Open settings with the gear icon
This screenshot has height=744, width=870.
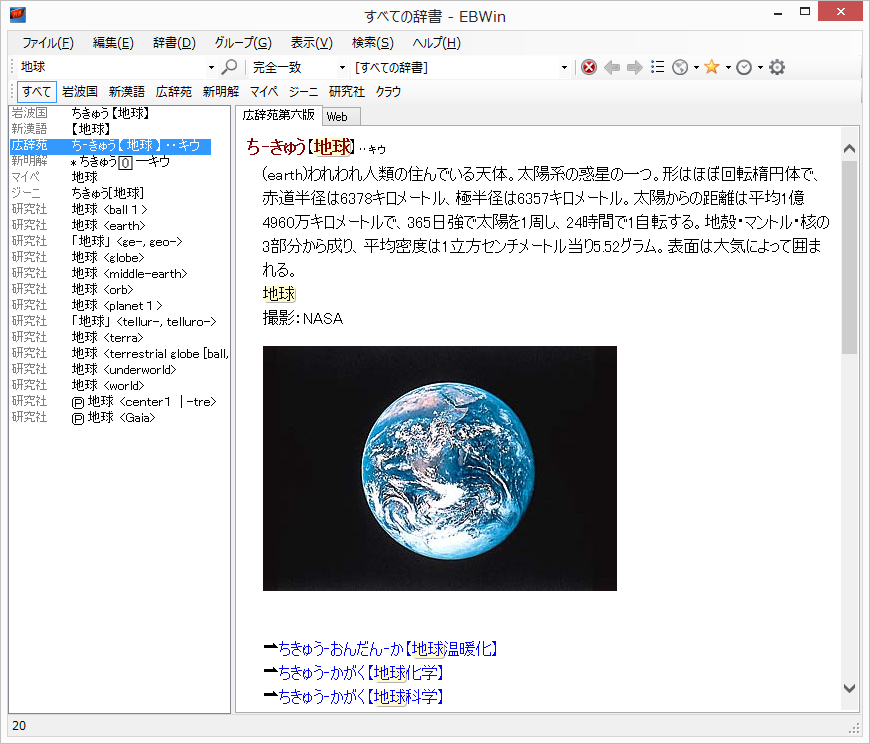coord(776,66)
